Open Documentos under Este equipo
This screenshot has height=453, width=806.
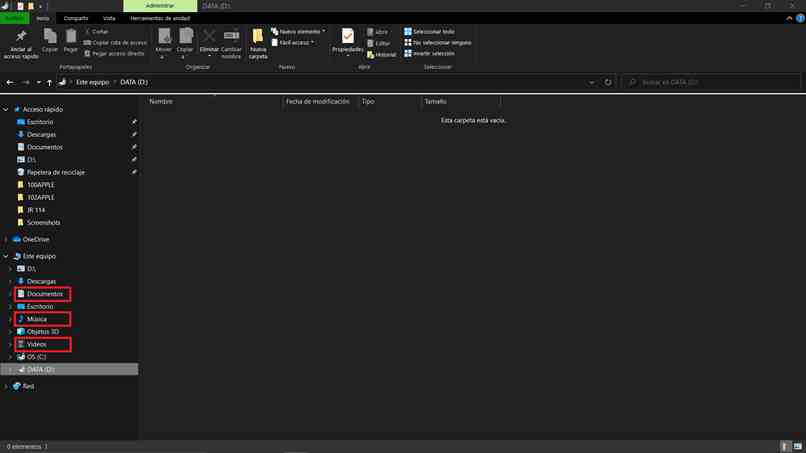45,294
